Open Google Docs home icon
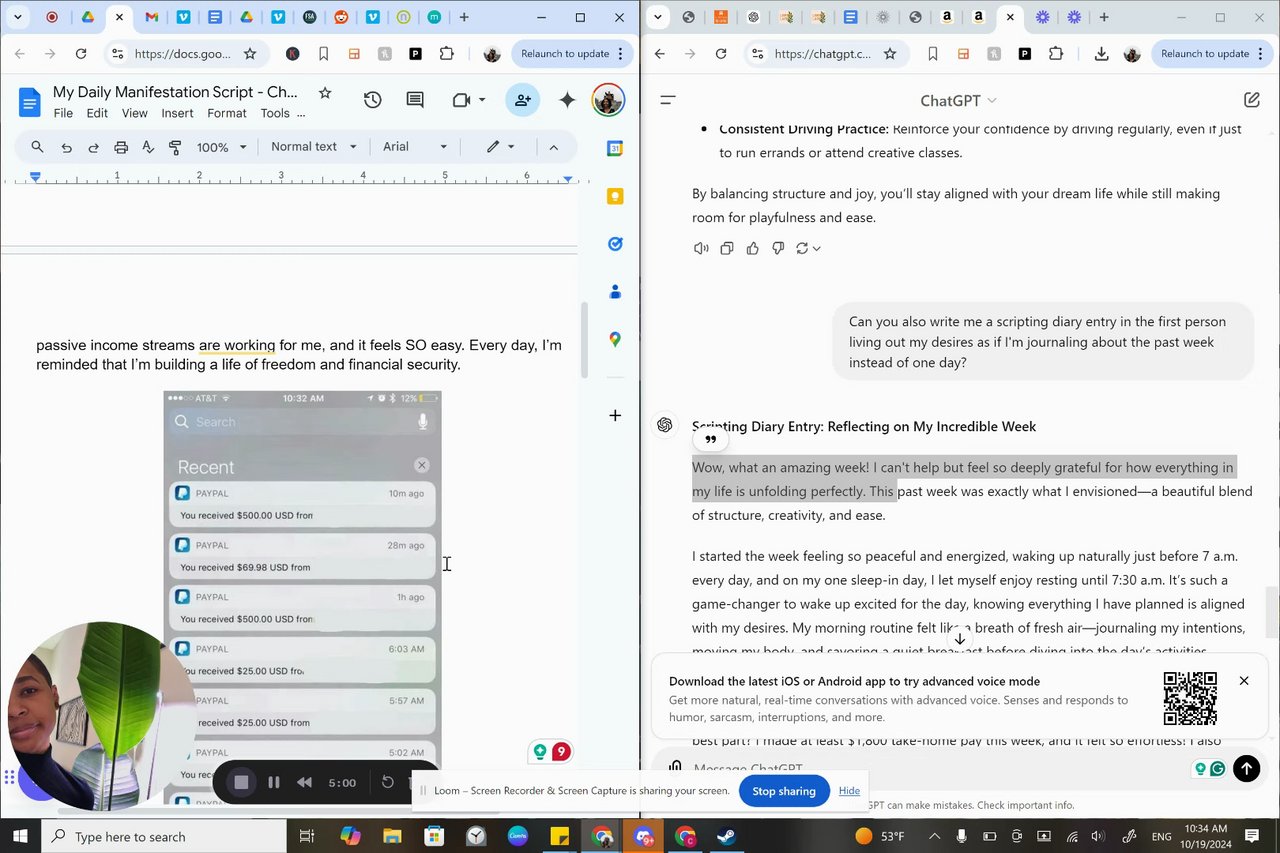1280x853 pixels. 30,102
